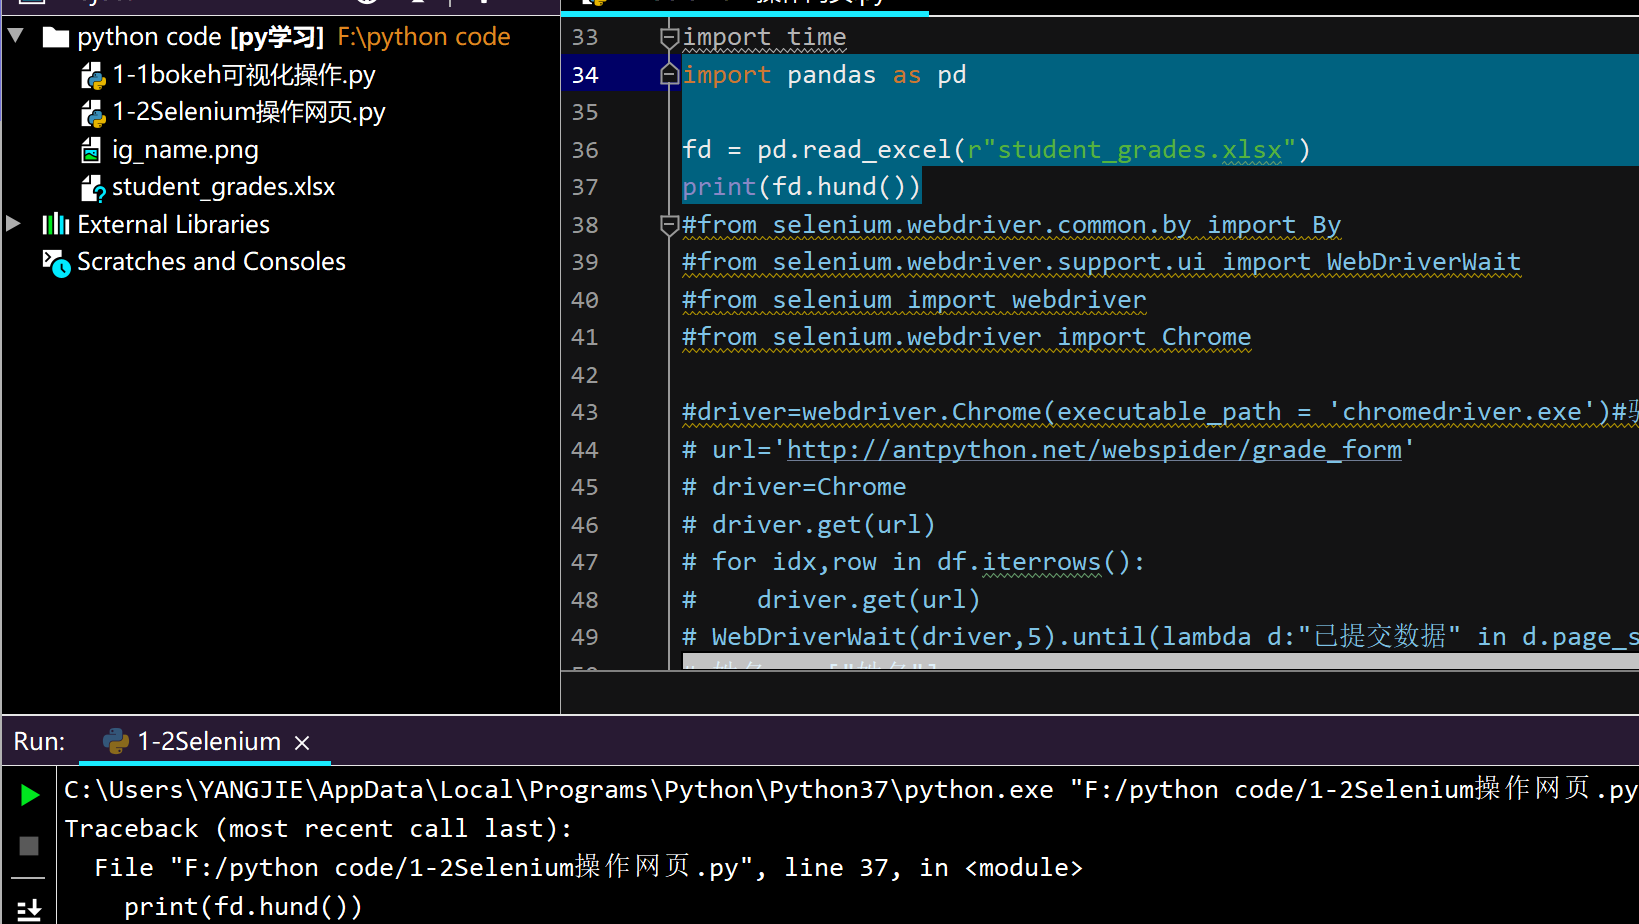Toggle the fold marker at line 38
Screen dimensions: 1639x924
pyautogui.click(x=669, y=225)
